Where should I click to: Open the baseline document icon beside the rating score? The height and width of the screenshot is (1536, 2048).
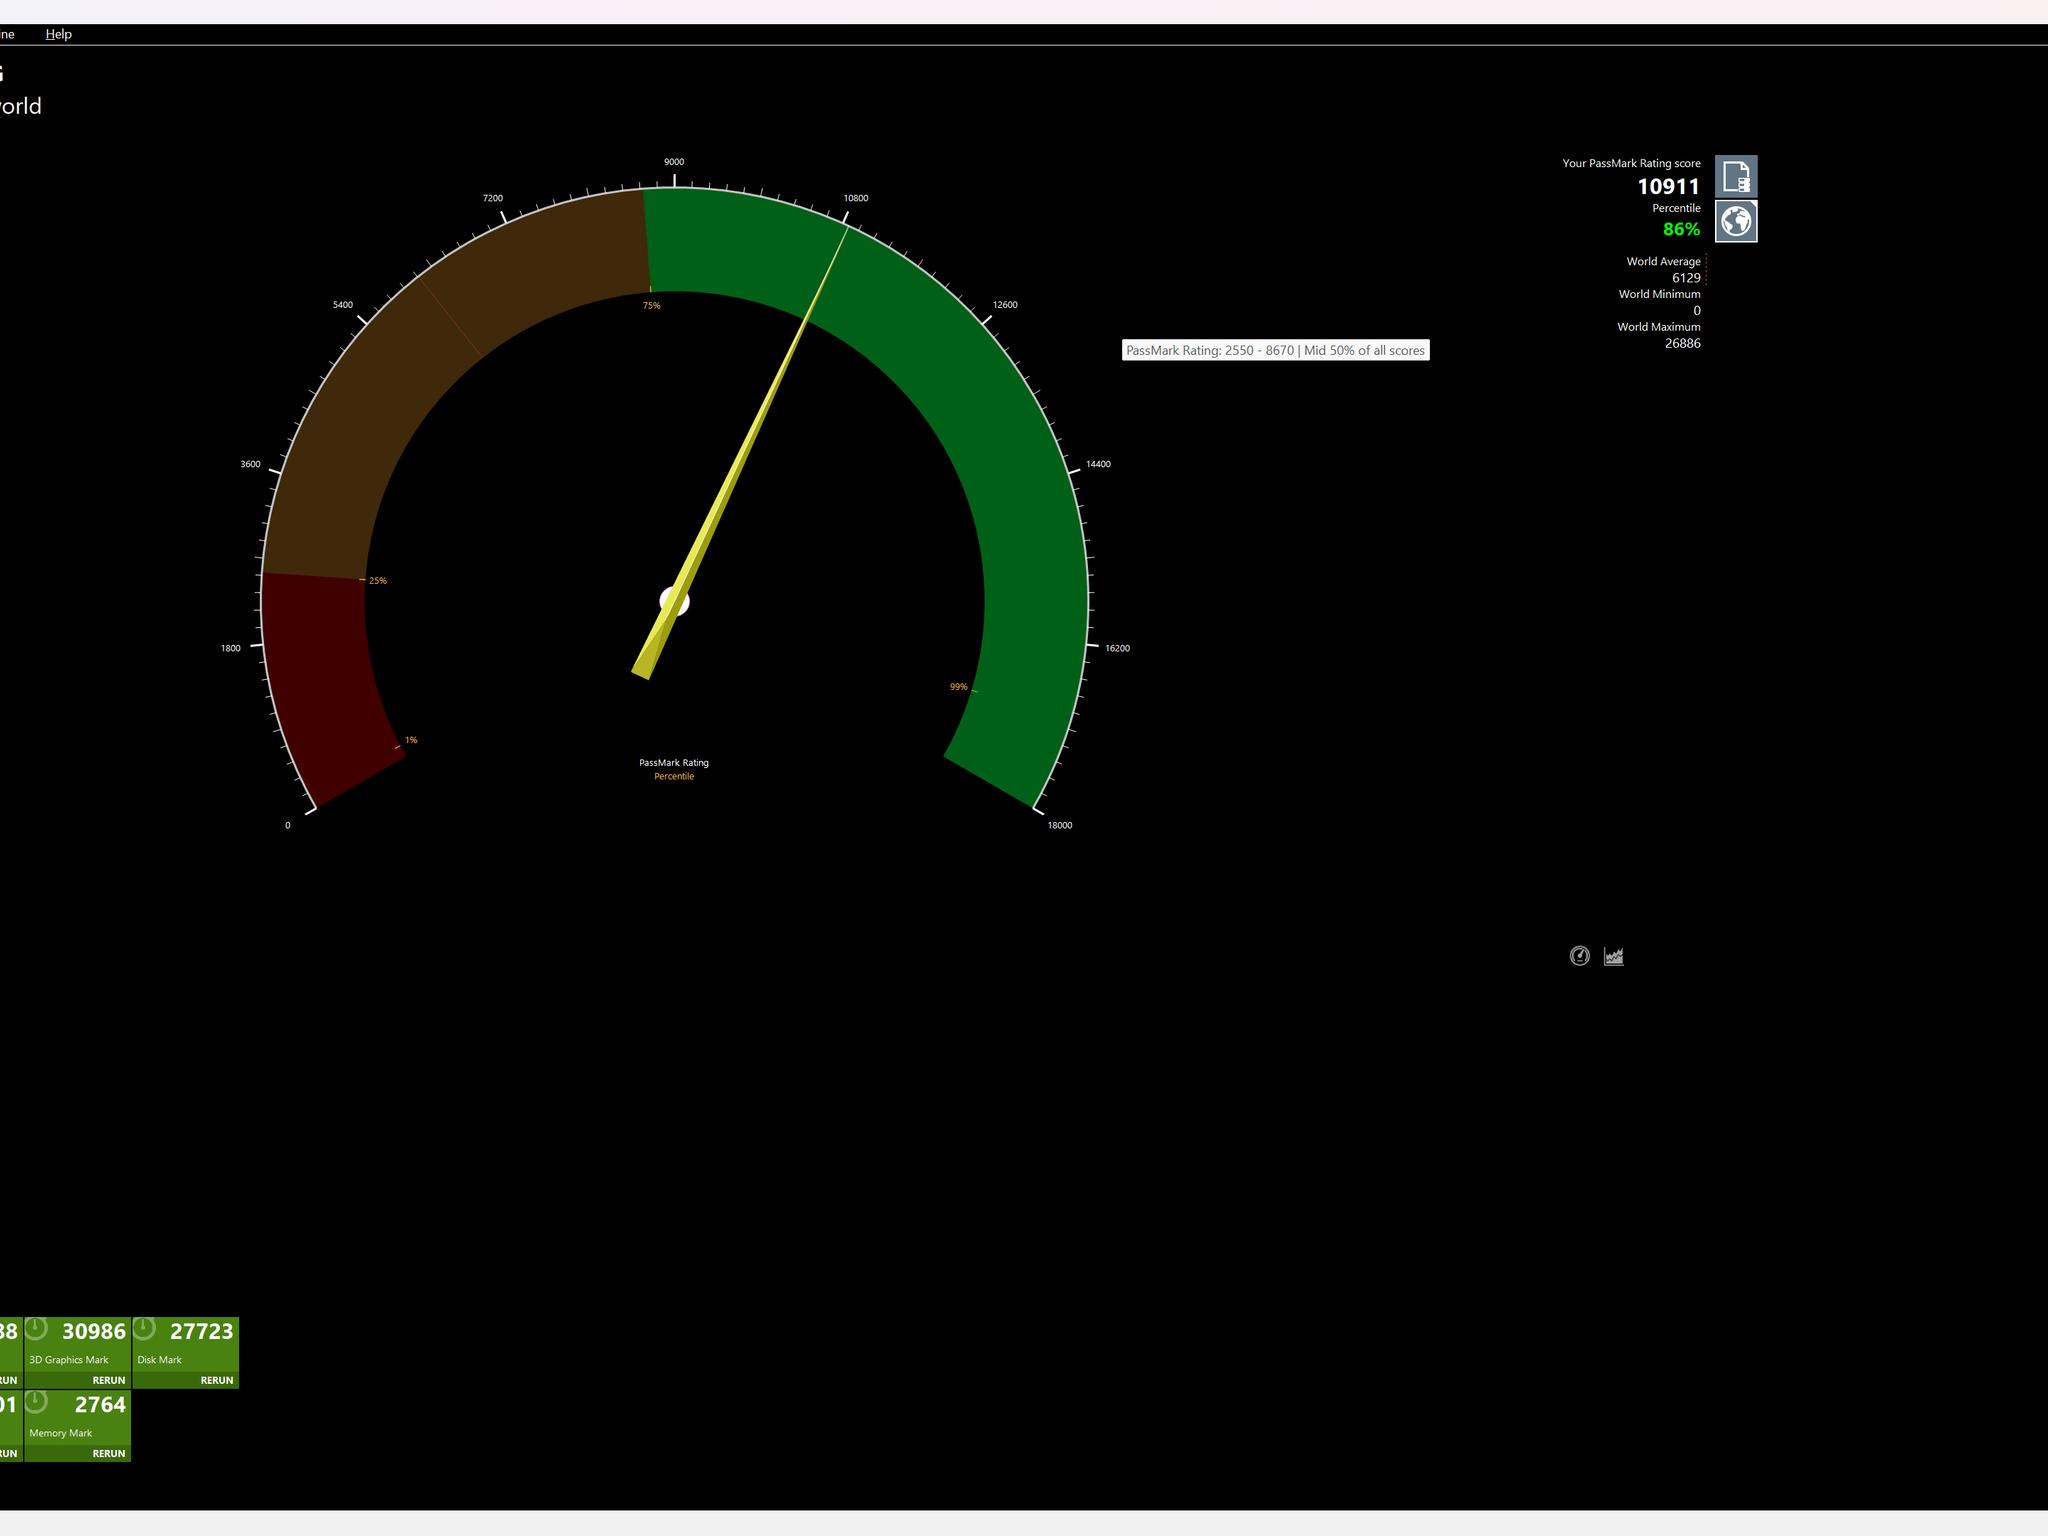[1736, 177]
